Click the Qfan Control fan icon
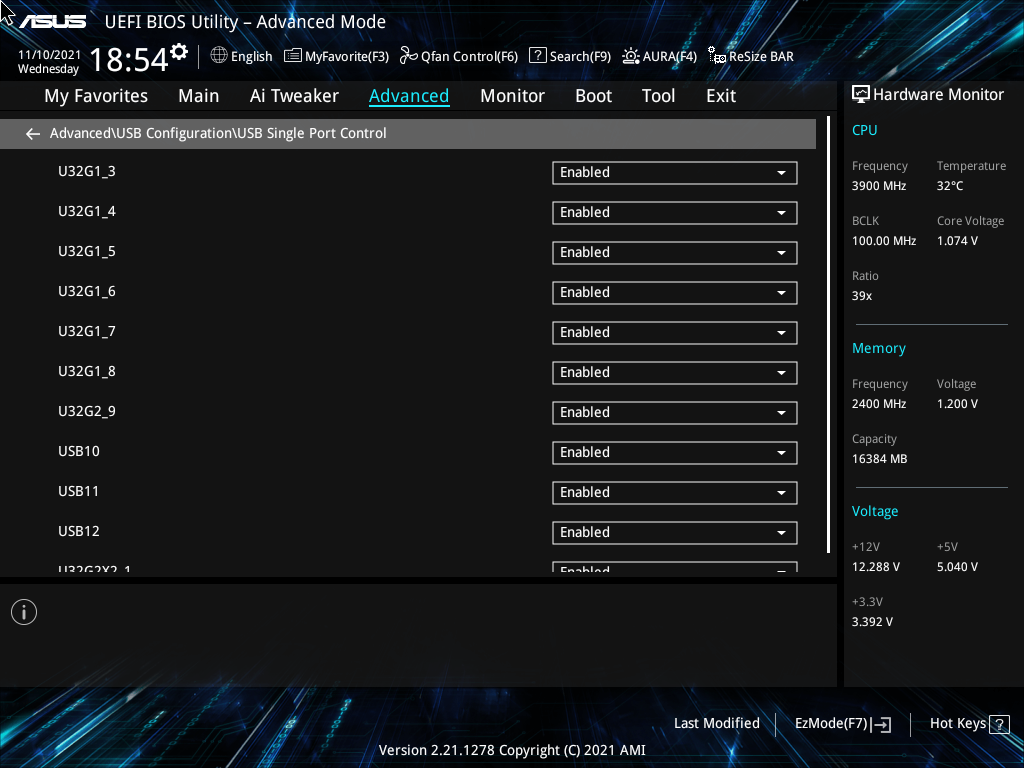Viewport: 1024px width, 768px height. tap(409, 56)
